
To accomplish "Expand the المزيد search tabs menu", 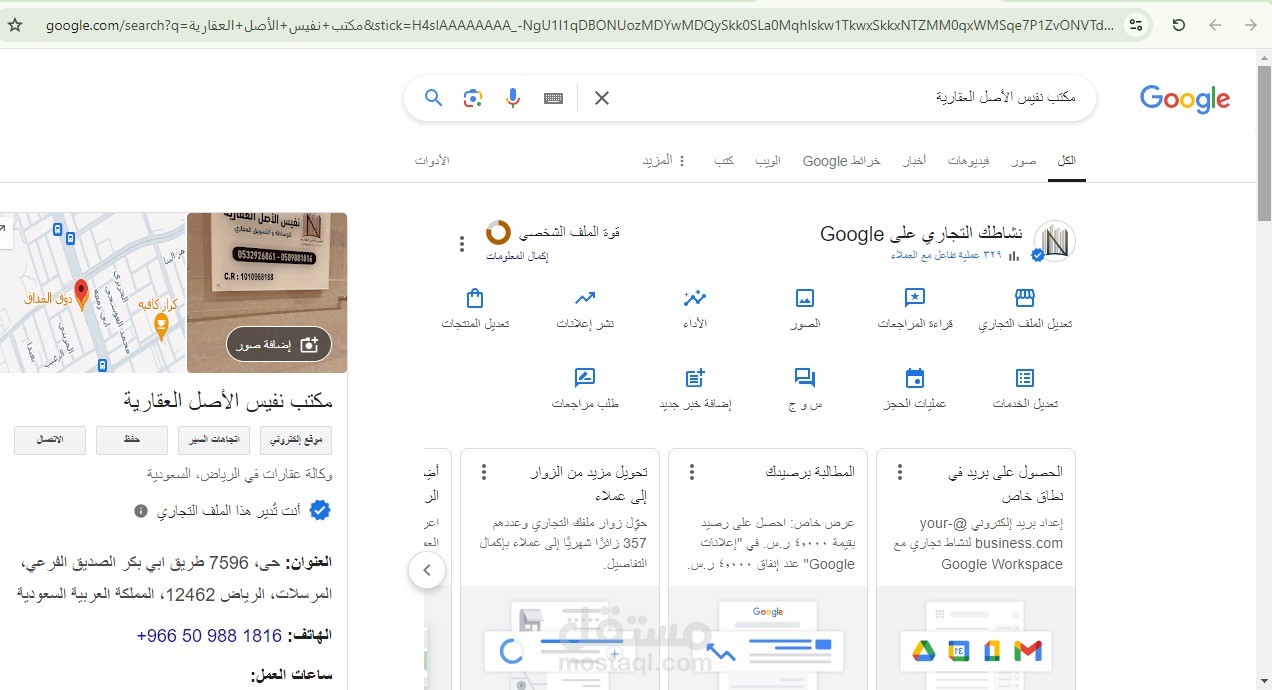I will [664, 161].
